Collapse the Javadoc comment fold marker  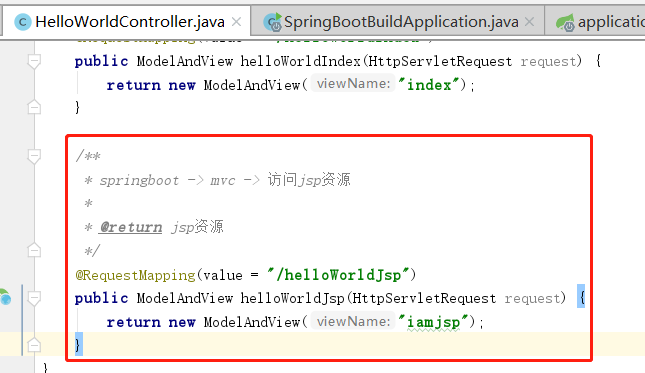point(34,156)
